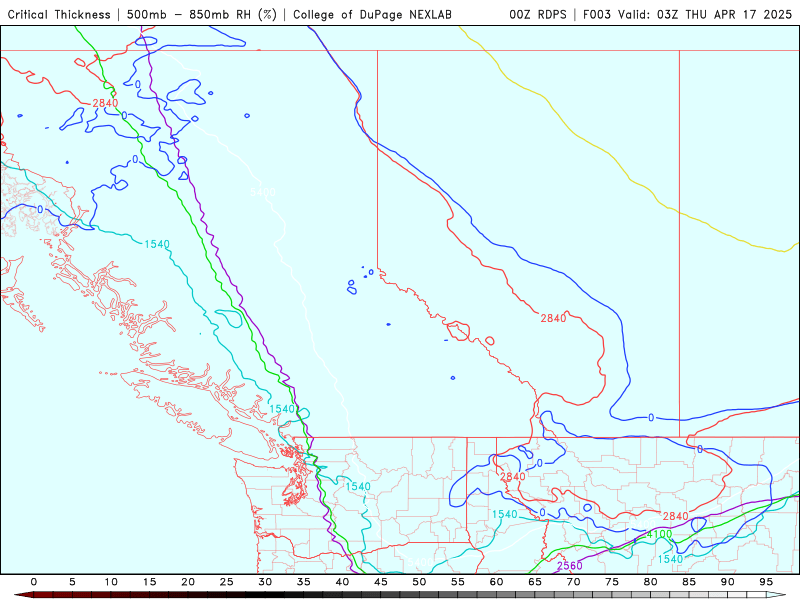Click the colorbar label "50"
Viewport: 800px width, 600px height.
(419, 582)
